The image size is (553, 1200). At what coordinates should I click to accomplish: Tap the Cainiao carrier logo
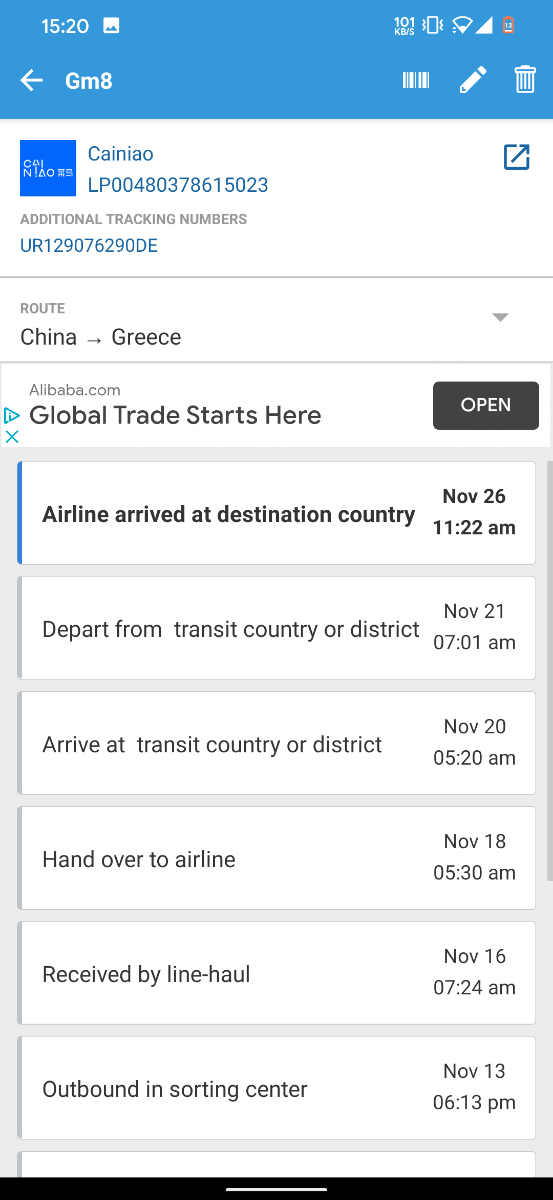(x=48, y=168)
